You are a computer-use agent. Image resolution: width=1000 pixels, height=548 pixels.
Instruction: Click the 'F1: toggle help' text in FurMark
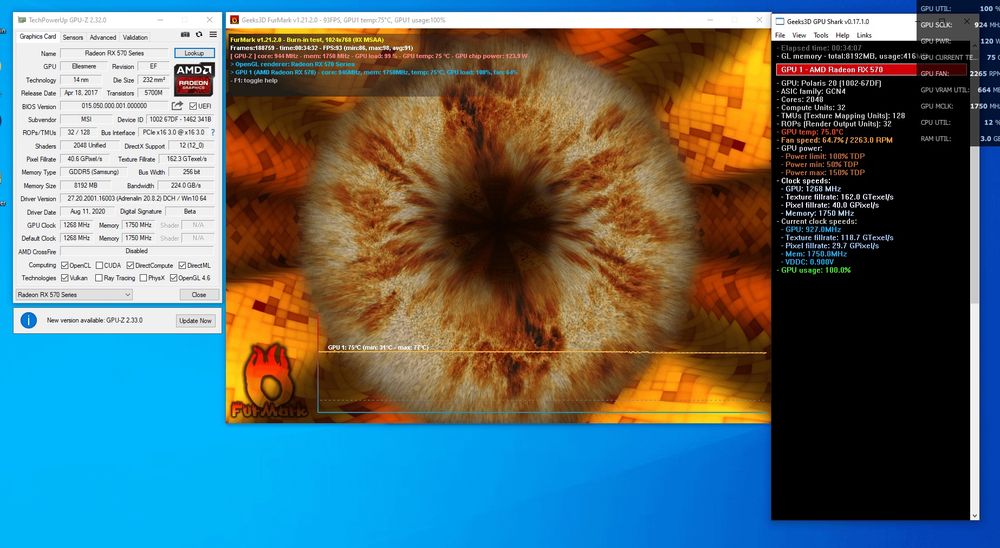coord(256,81)
